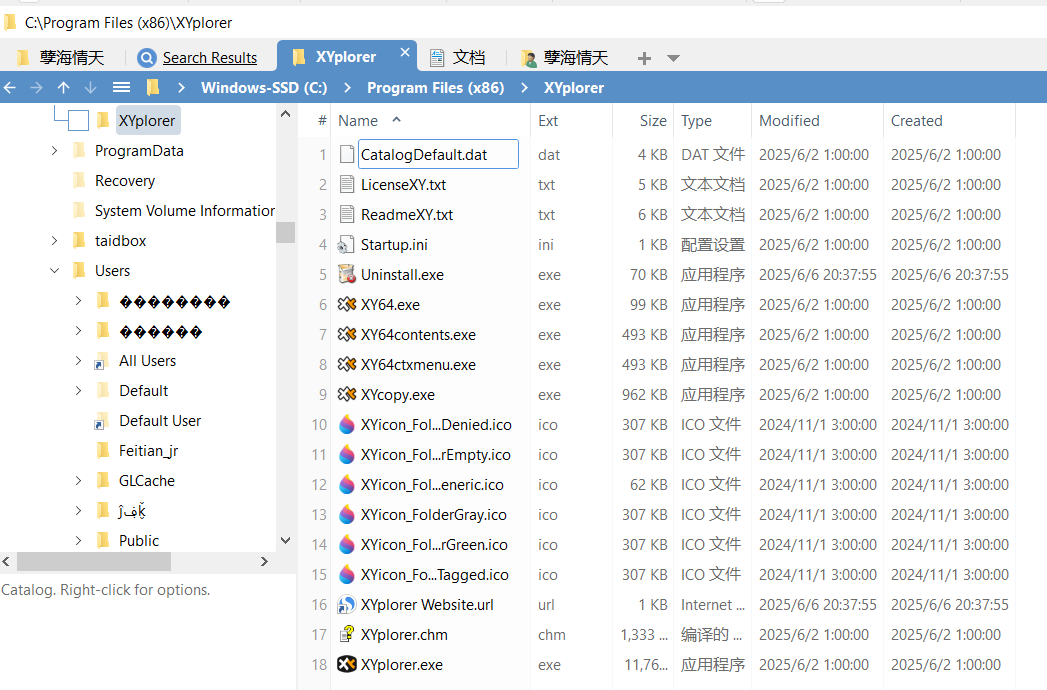Click the XYplorer.exe application icon
1047x690 pixels.
point(347,665)
